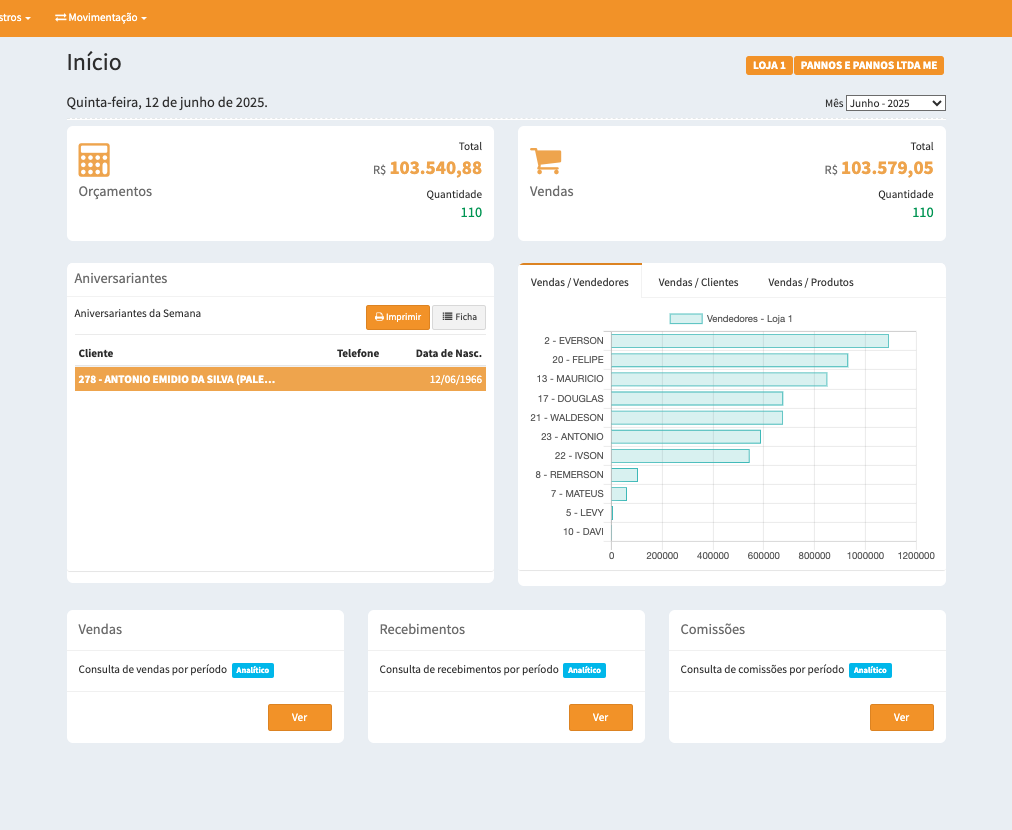The width and height of the screenshot is (1012, 830).
Task: Click Analítico badge next to comissões consultation
Action: click(x=870, y=670)
